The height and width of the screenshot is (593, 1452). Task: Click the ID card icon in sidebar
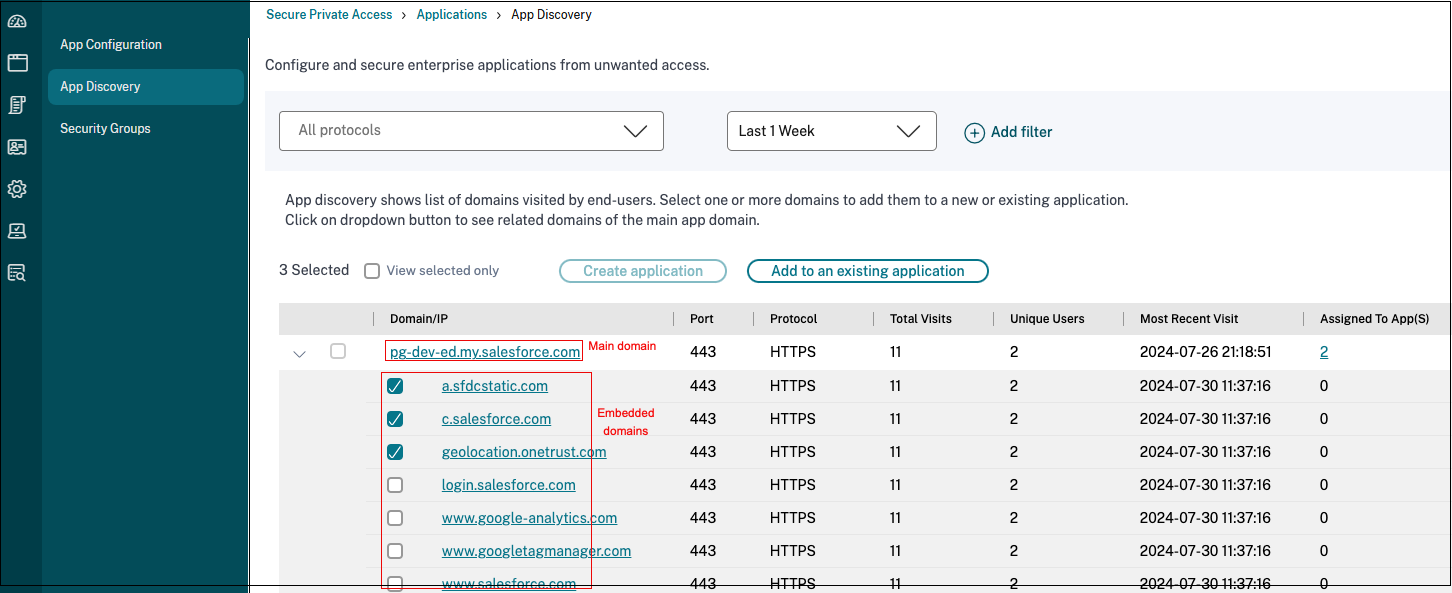[17, 147]
